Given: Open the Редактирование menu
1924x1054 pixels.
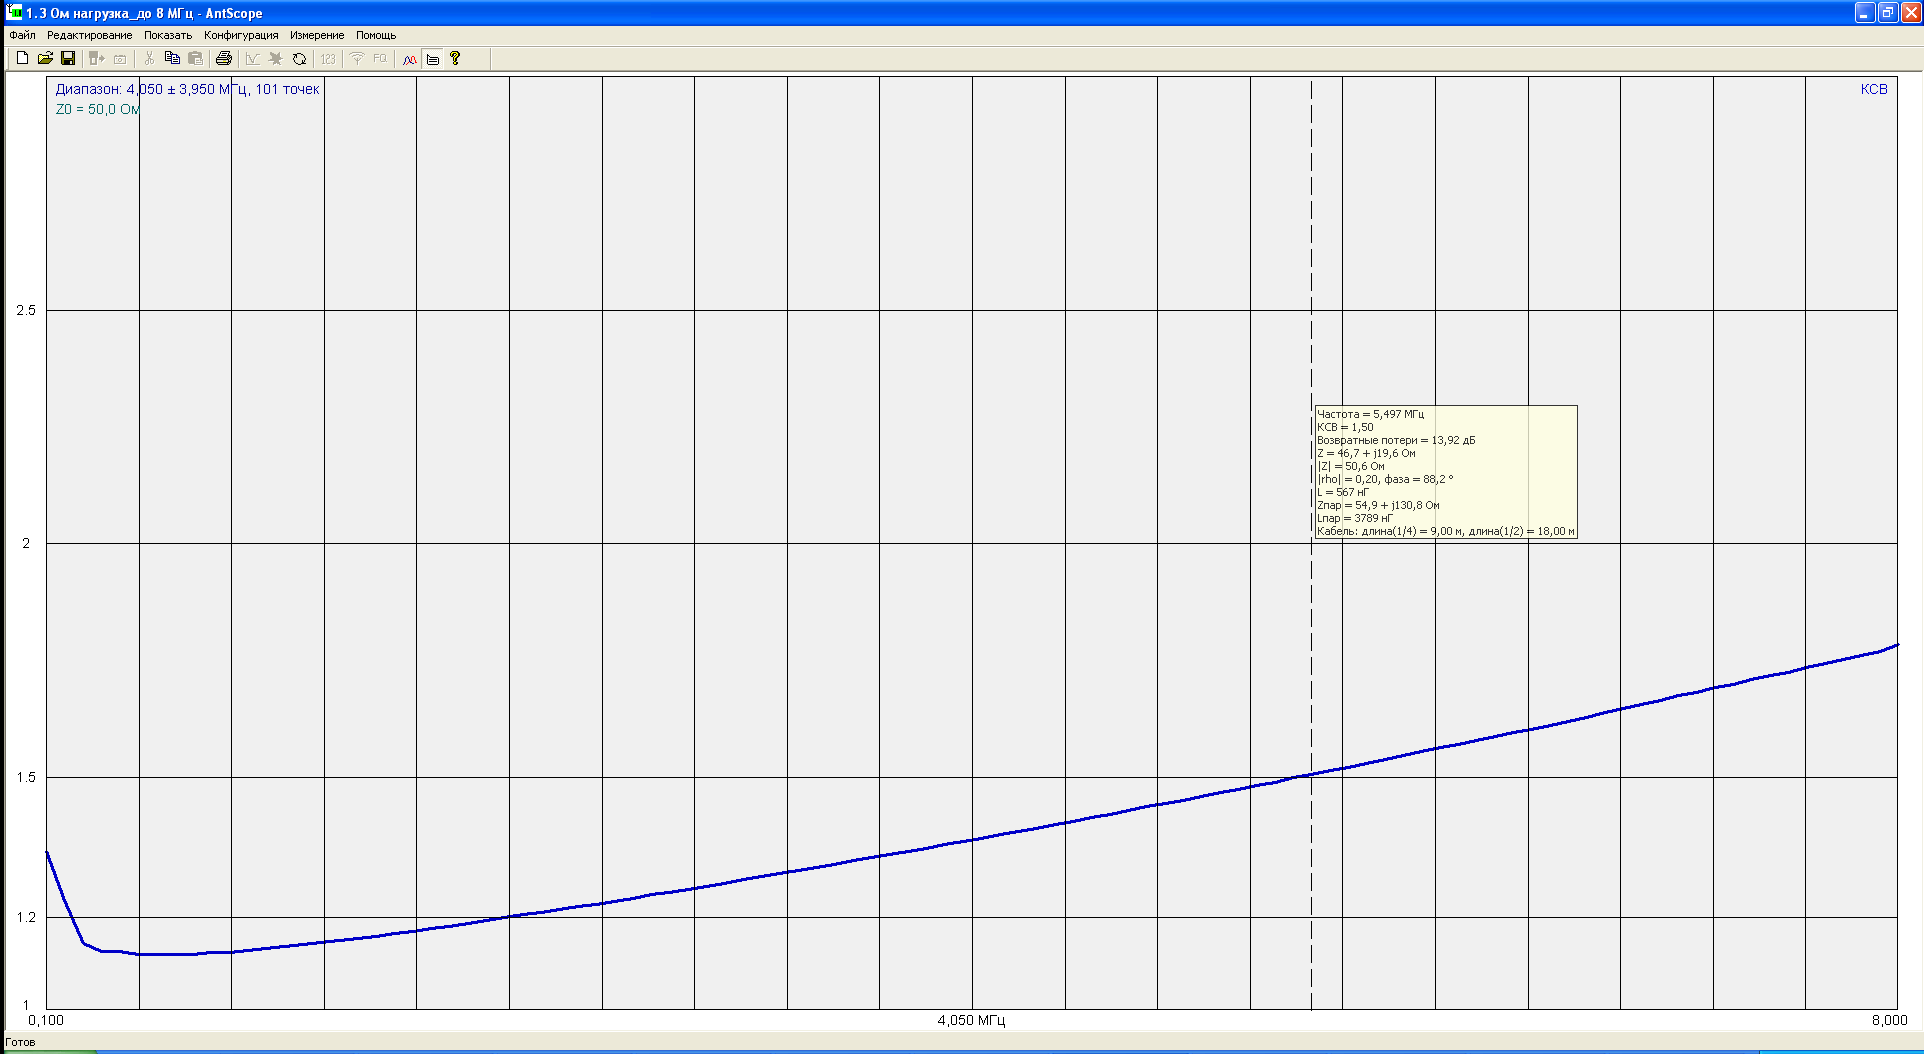Looking at the screenshot, I should click(x=89, y=35).
